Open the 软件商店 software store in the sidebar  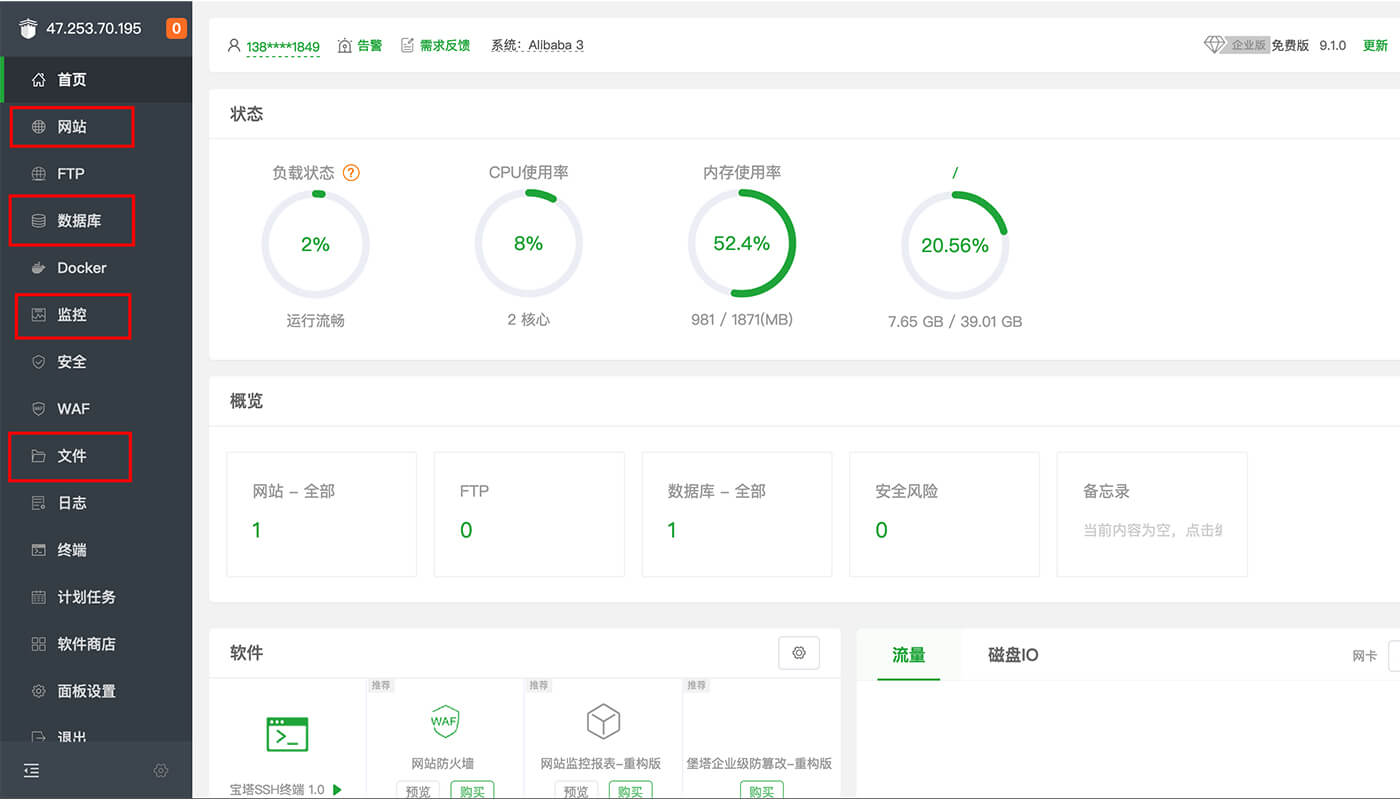tap(96, 644)
